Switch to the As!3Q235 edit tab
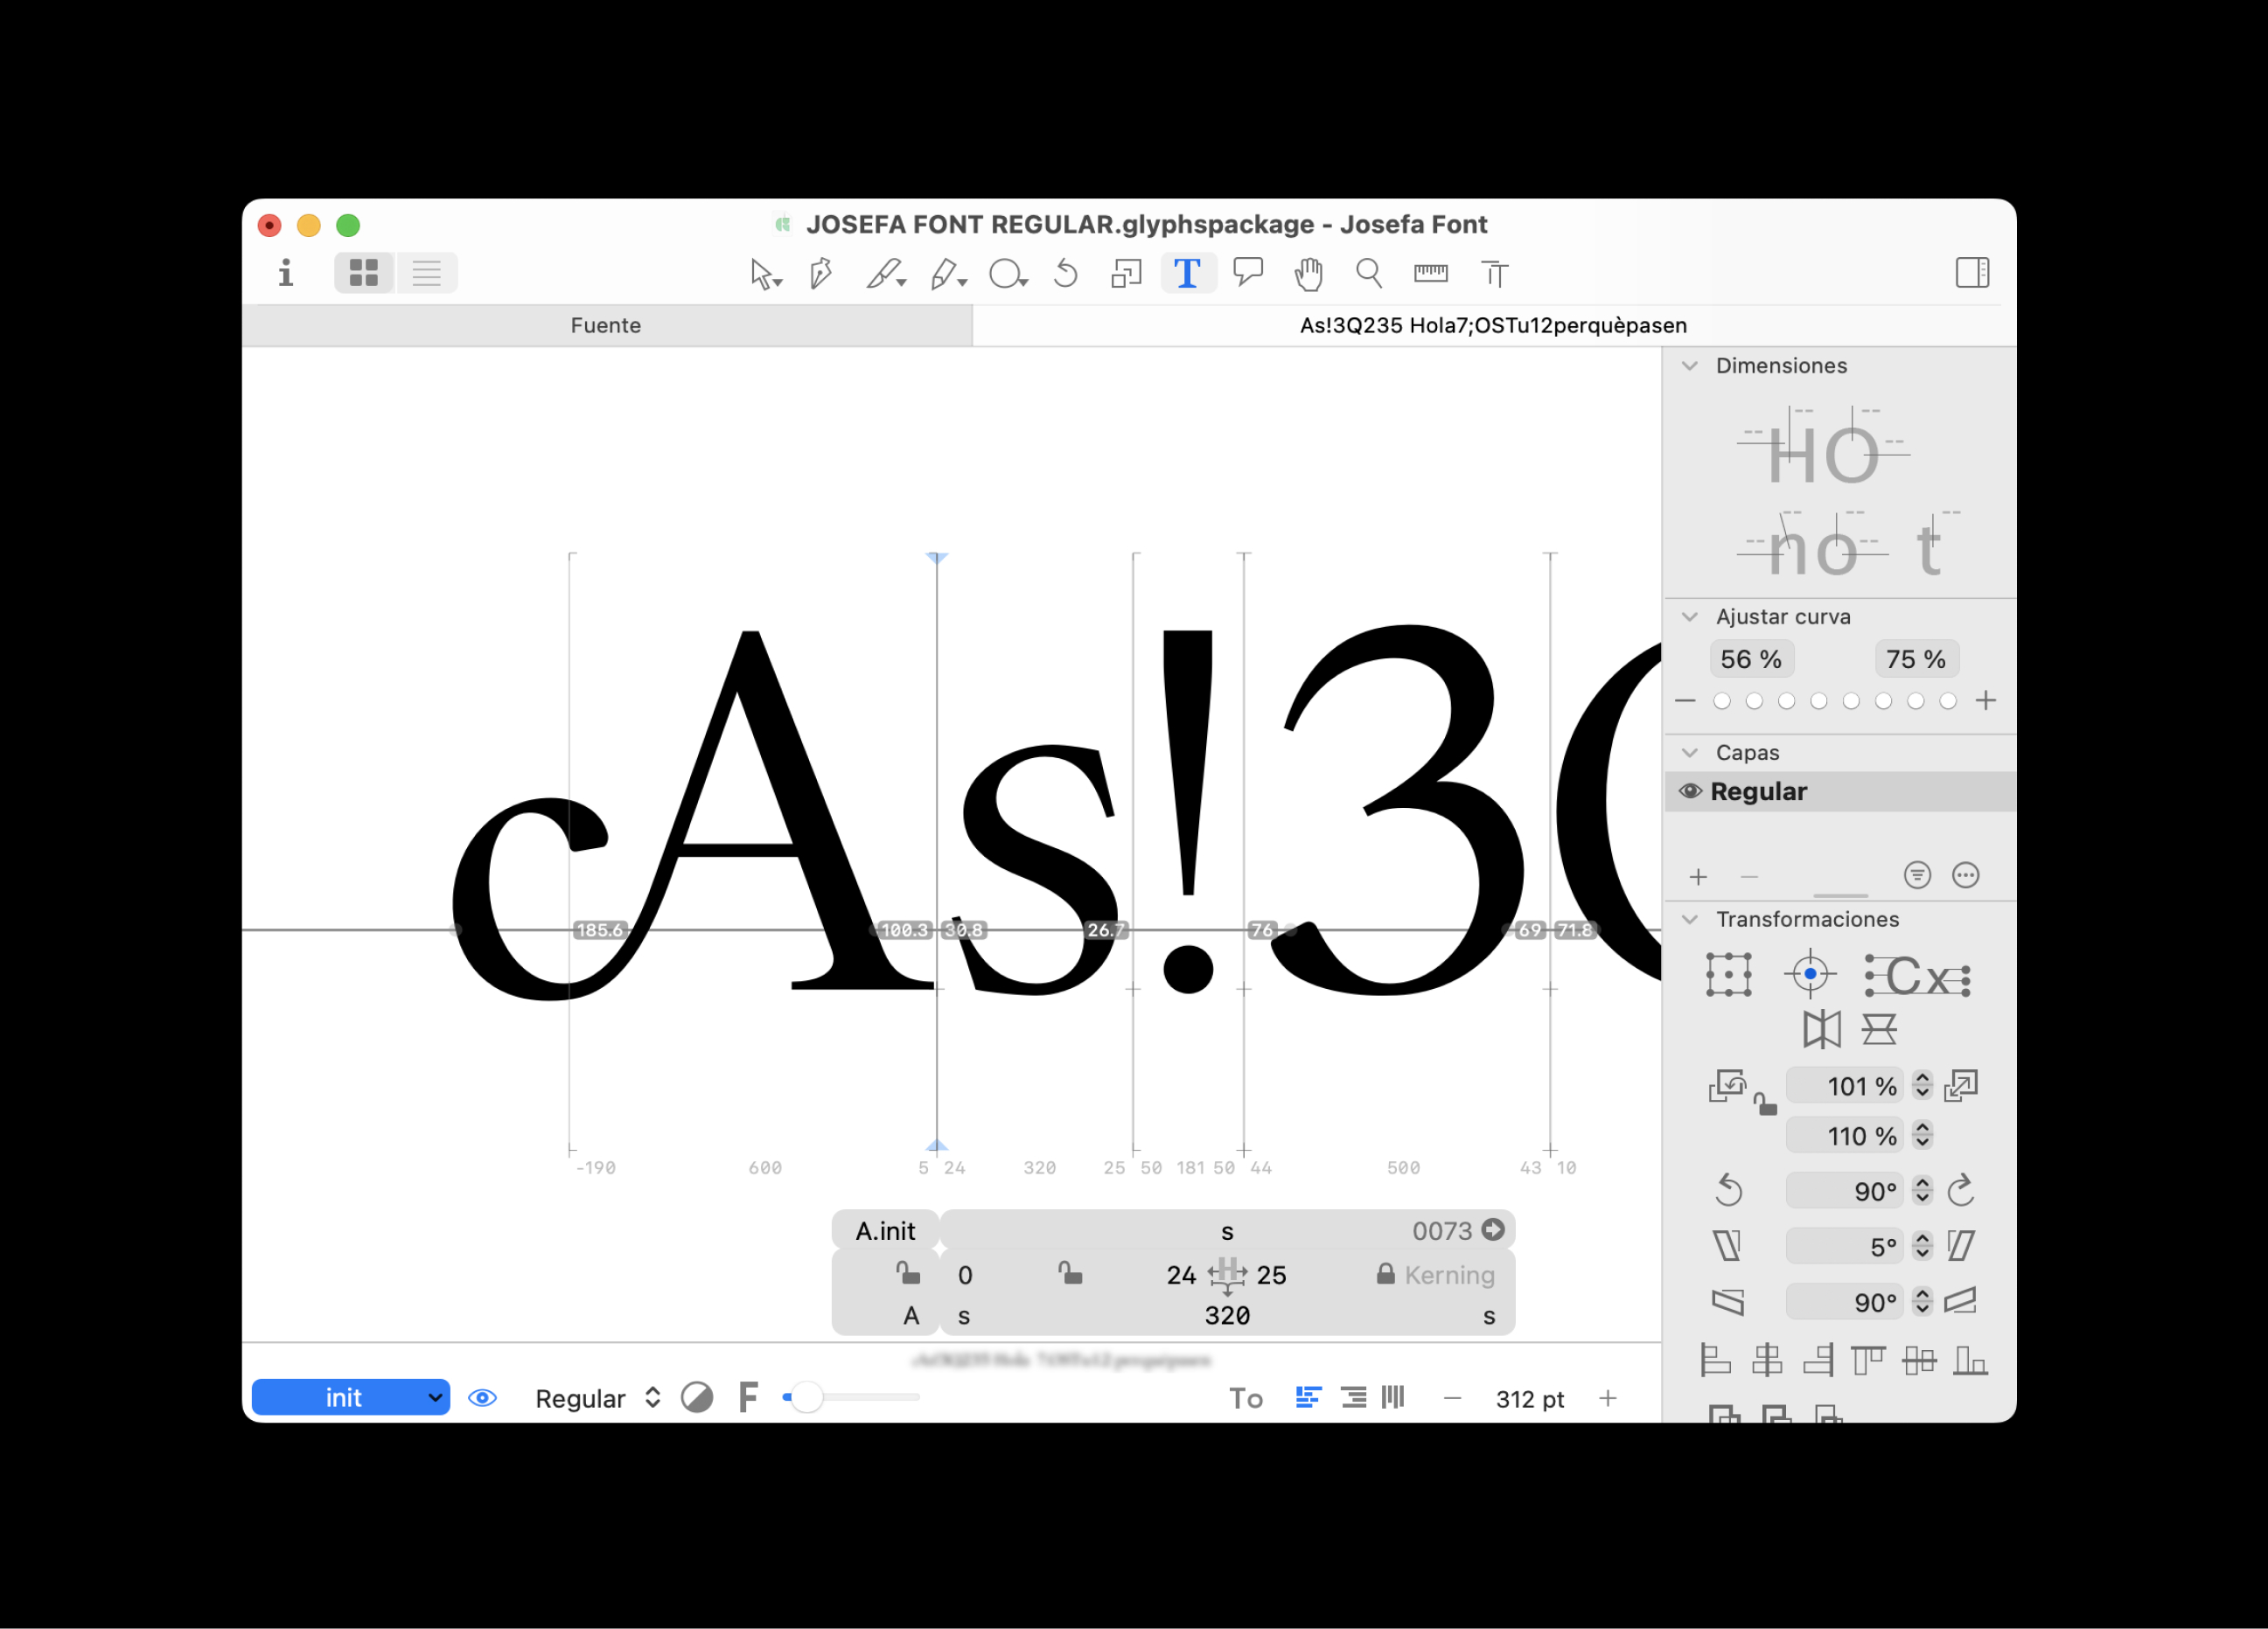This screenshot has width=2268, height=1629. coord(1493,326)
